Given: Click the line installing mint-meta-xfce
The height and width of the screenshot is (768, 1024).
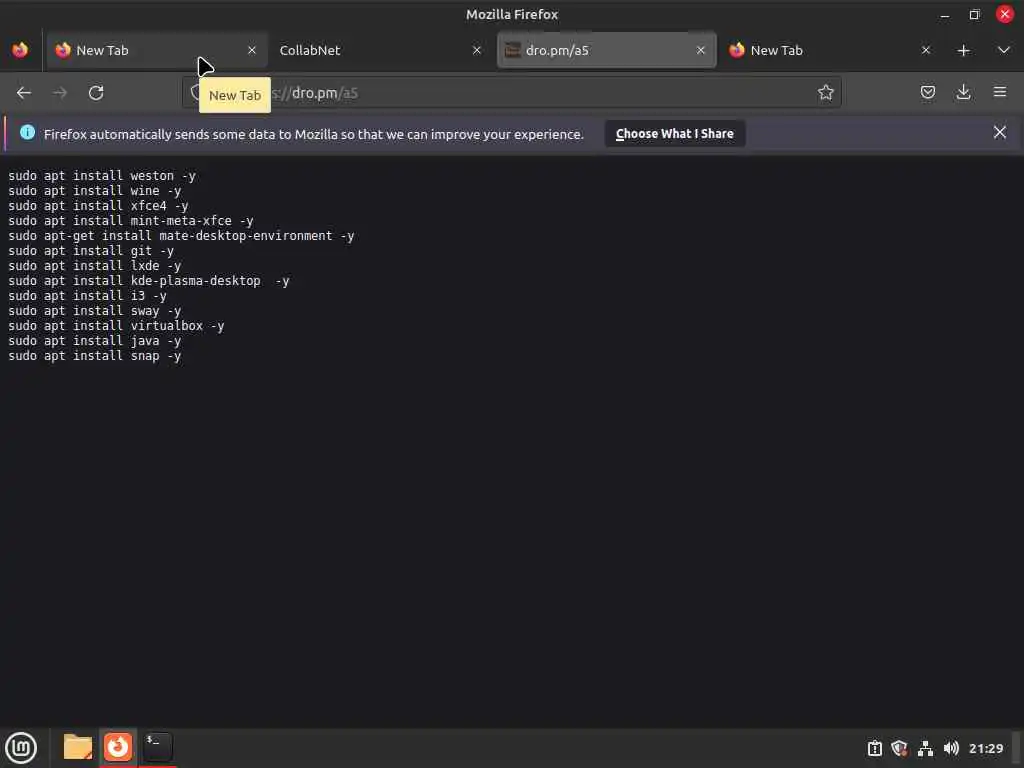Looking at the screenshot, I should [131, 221].
